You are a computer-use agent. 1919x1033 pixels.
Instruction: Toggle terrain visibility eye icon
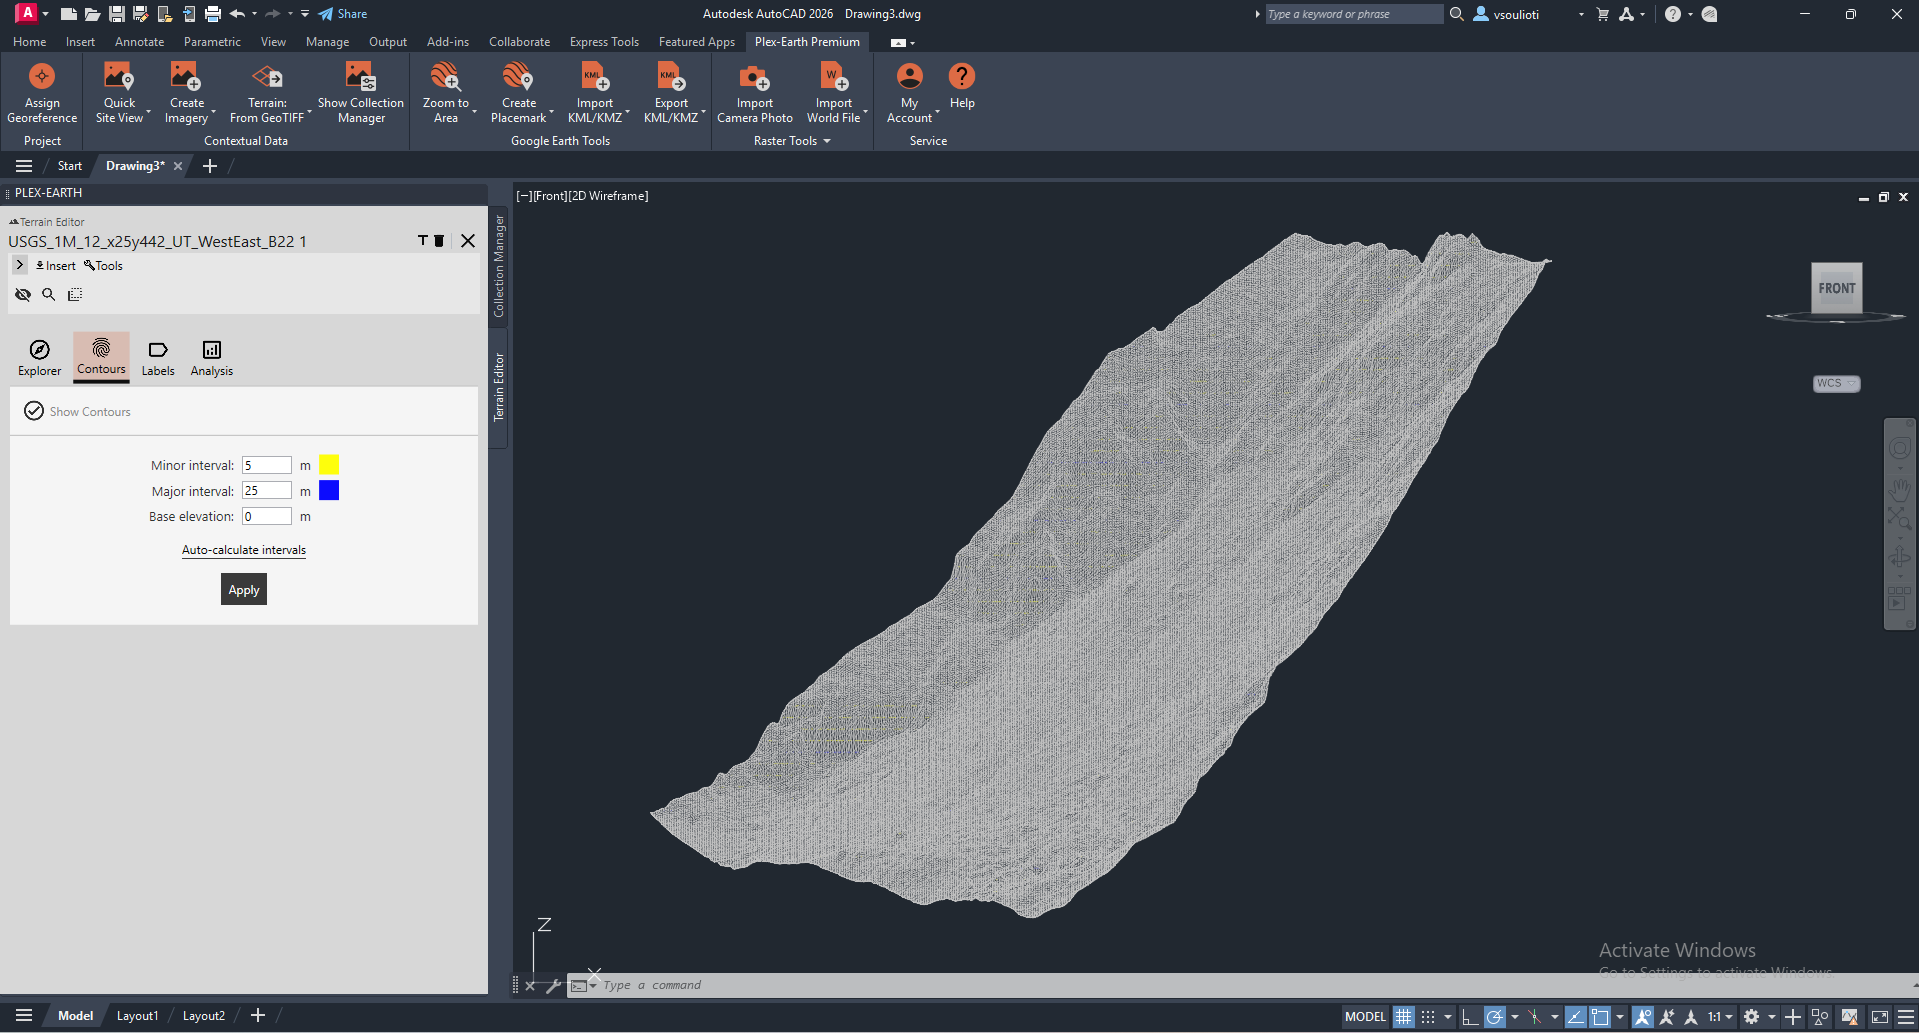23,294
